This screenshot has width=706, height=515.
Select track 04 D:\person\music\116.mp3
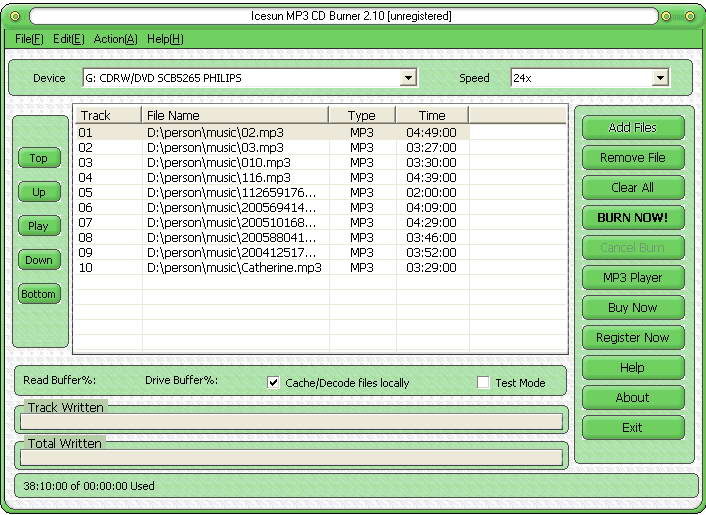pyautogui.click(x=272, y=178)
